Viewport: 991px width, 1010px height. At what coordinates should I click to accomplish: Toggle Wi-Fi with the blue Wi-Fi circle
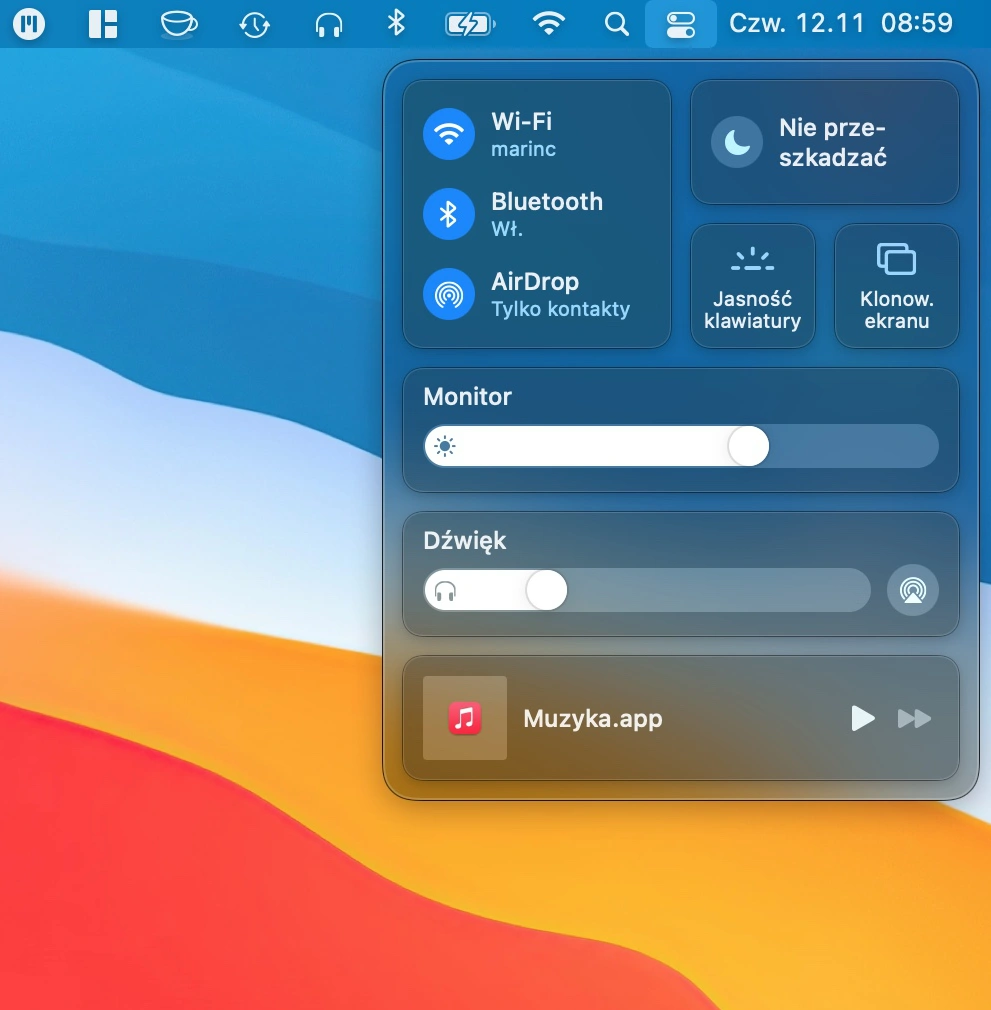[449, 133]
